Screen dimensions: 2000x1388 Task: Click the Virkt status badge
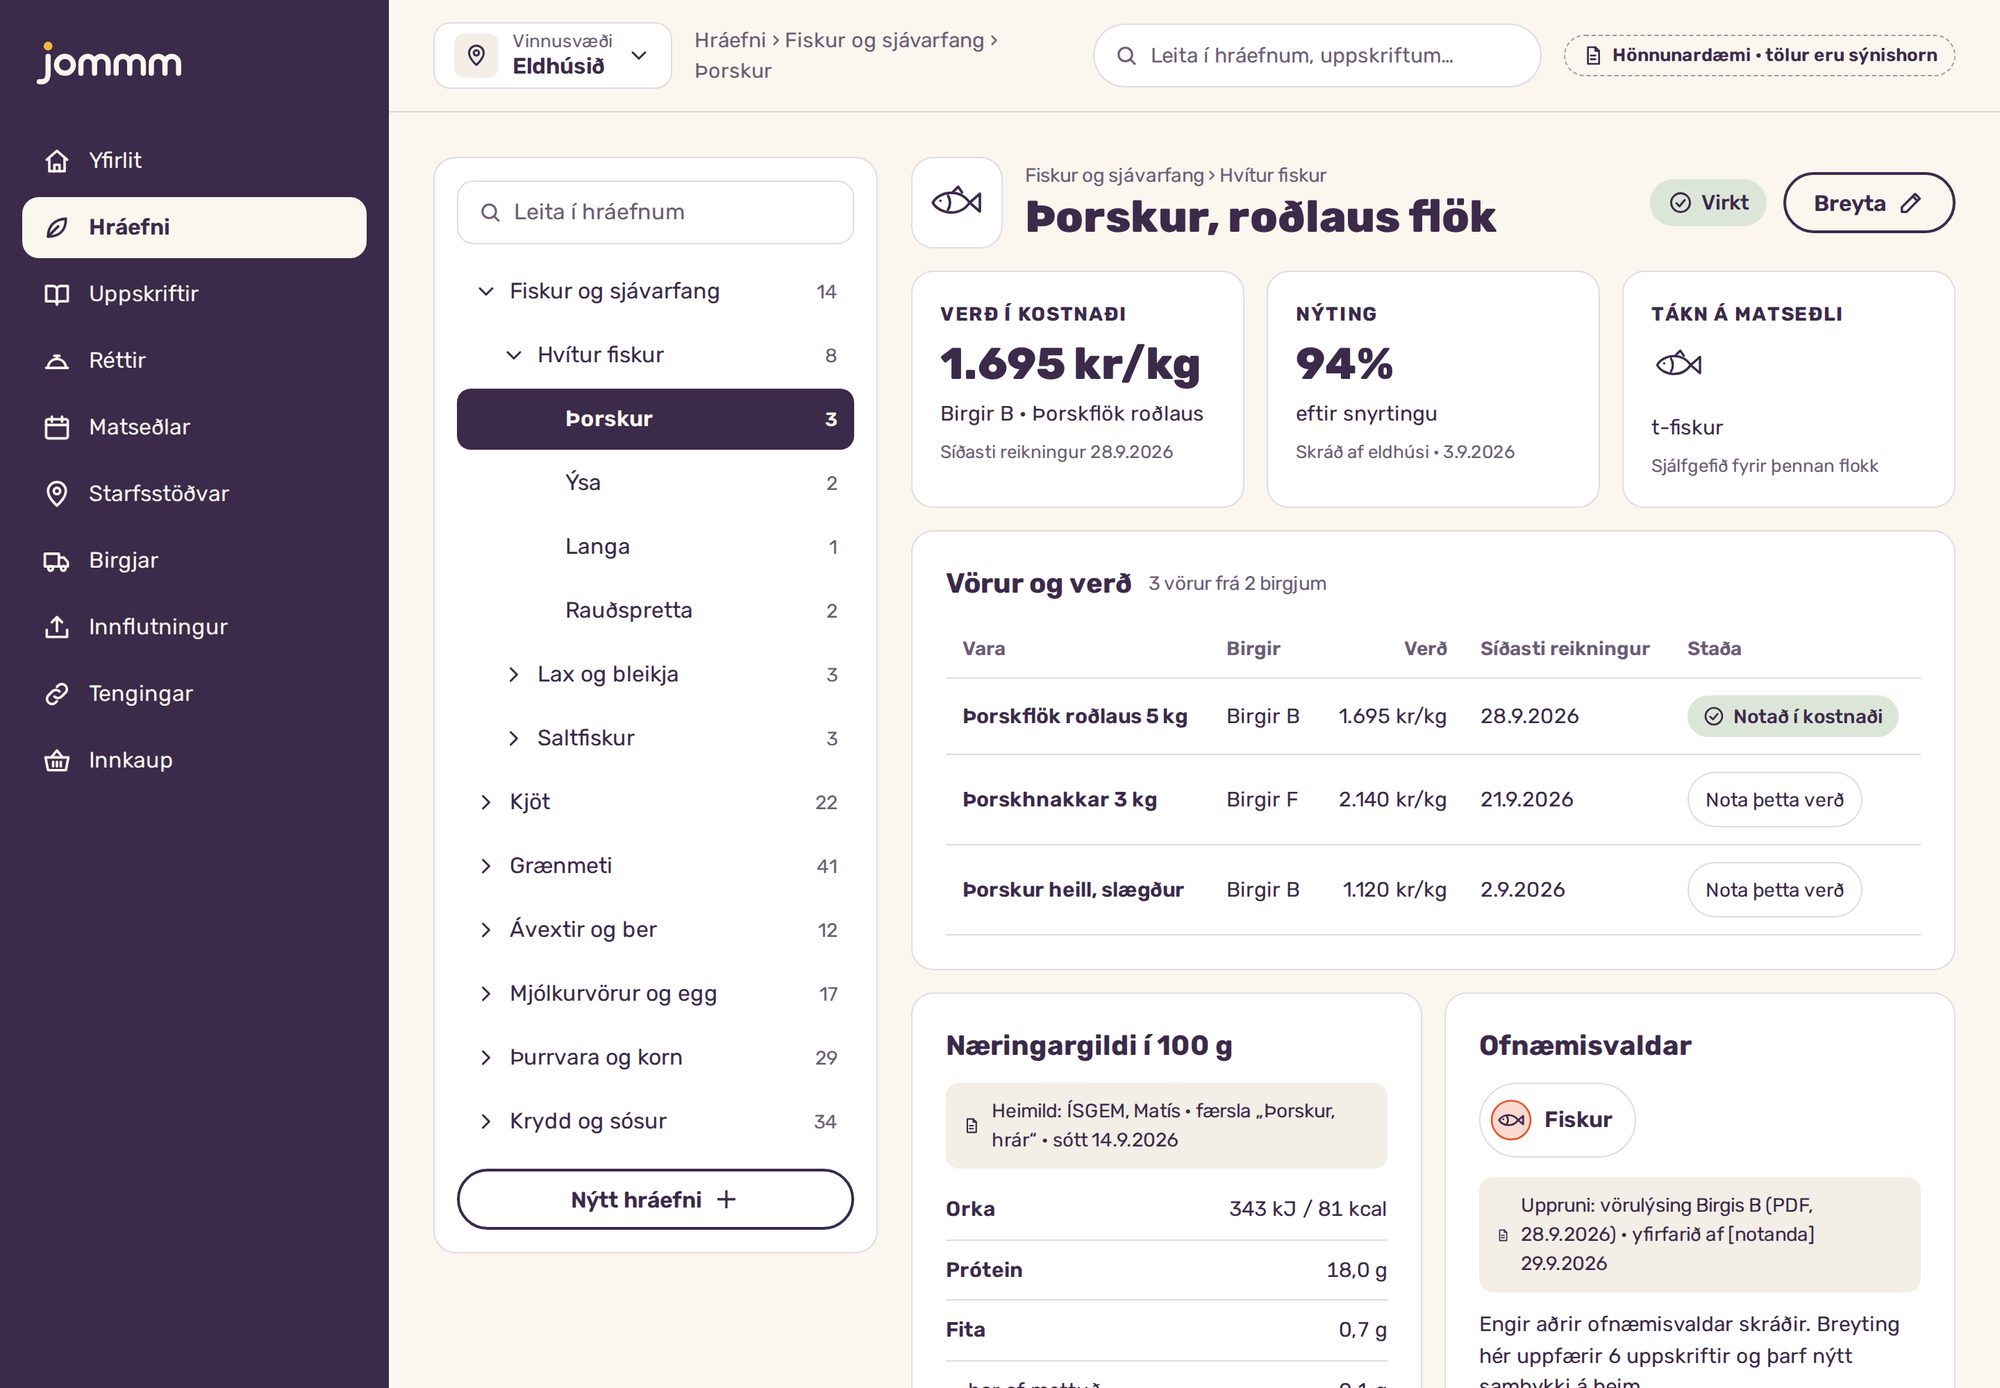(1708, 203)
